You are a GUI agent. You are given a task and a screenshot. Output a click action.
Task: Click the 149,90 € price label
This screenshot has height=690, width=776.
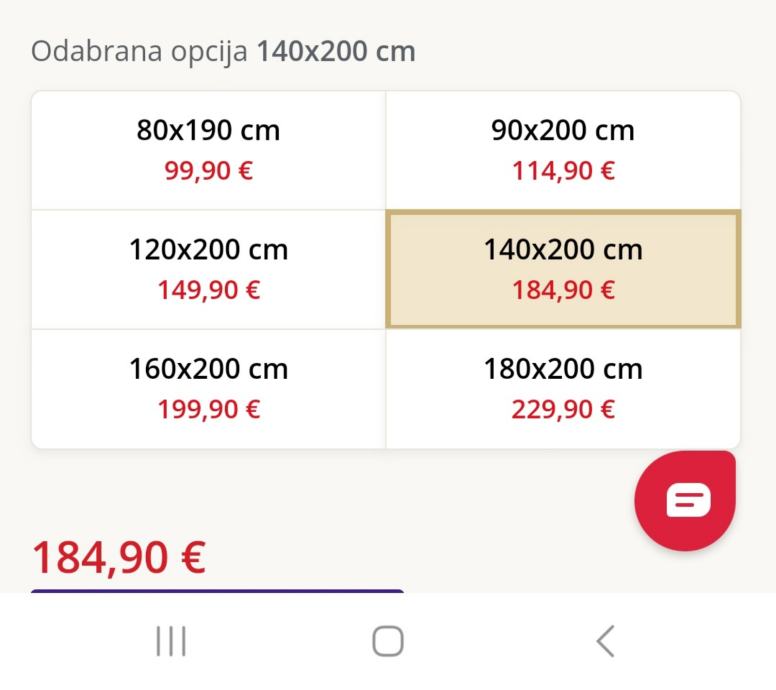point(208,291)
